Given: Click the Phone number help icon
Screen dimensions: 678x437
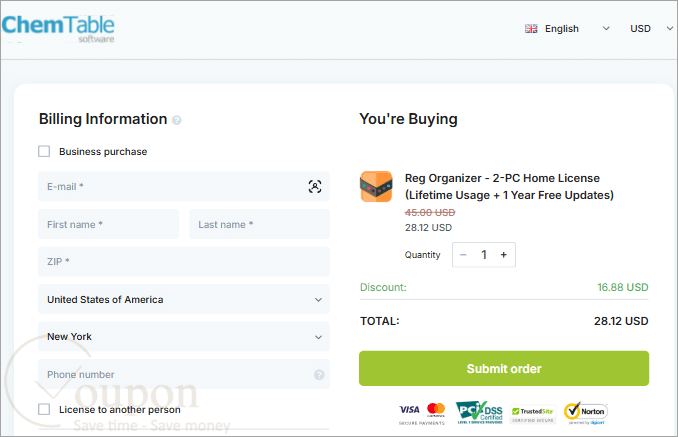Looking at the screenshot, I should 319,375.
